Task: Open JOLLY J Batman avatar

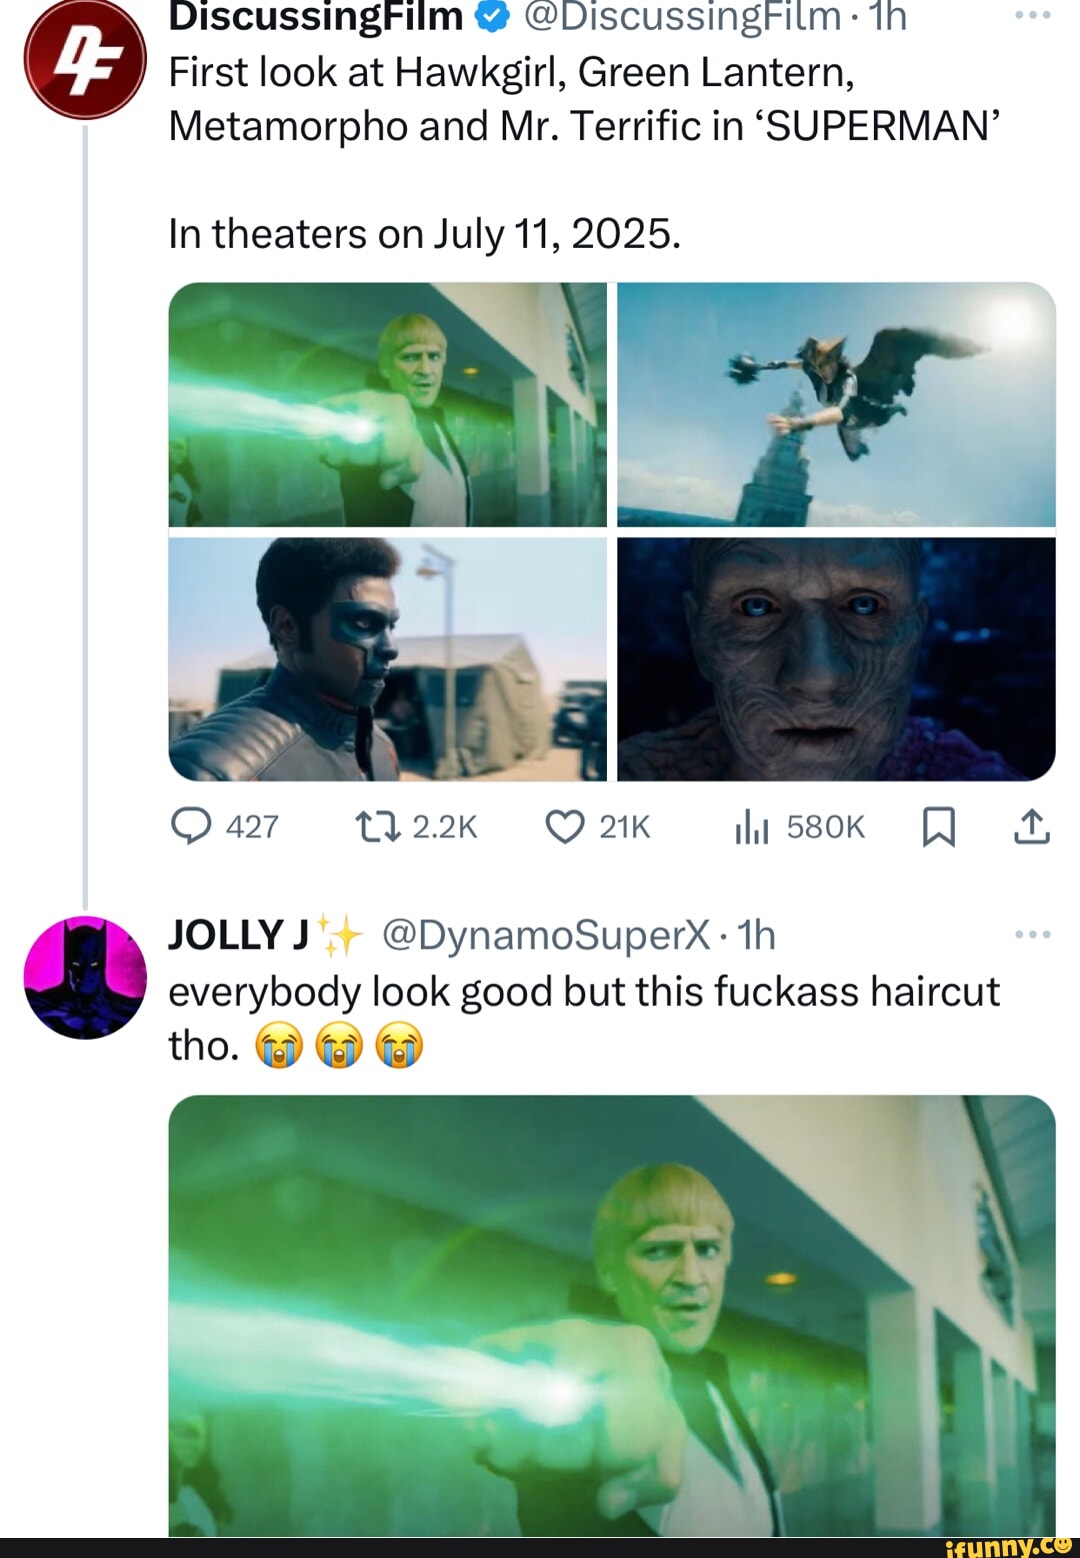Action: point(85,977)
